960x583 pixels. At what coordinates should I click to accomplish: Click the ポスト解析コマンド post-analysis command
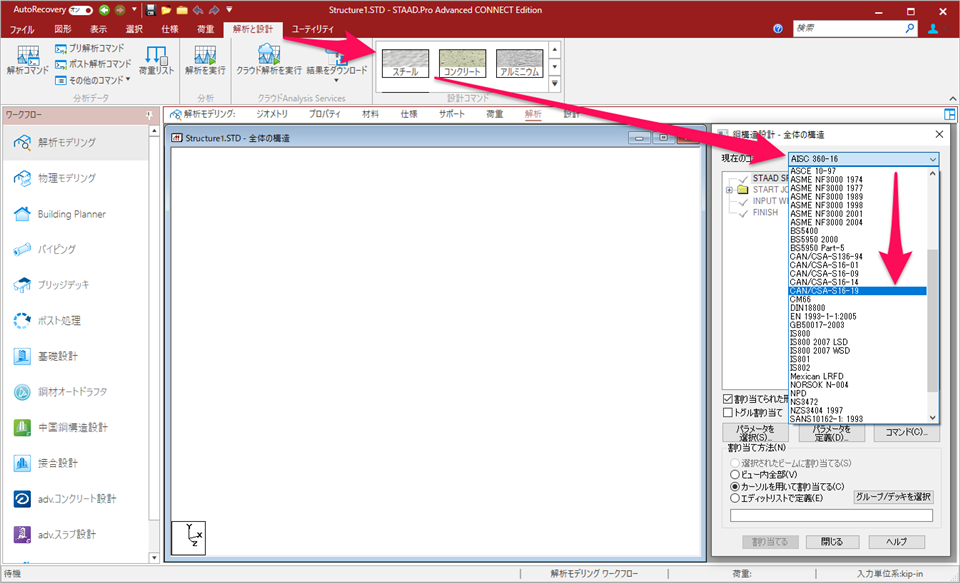tap(92, 64)
